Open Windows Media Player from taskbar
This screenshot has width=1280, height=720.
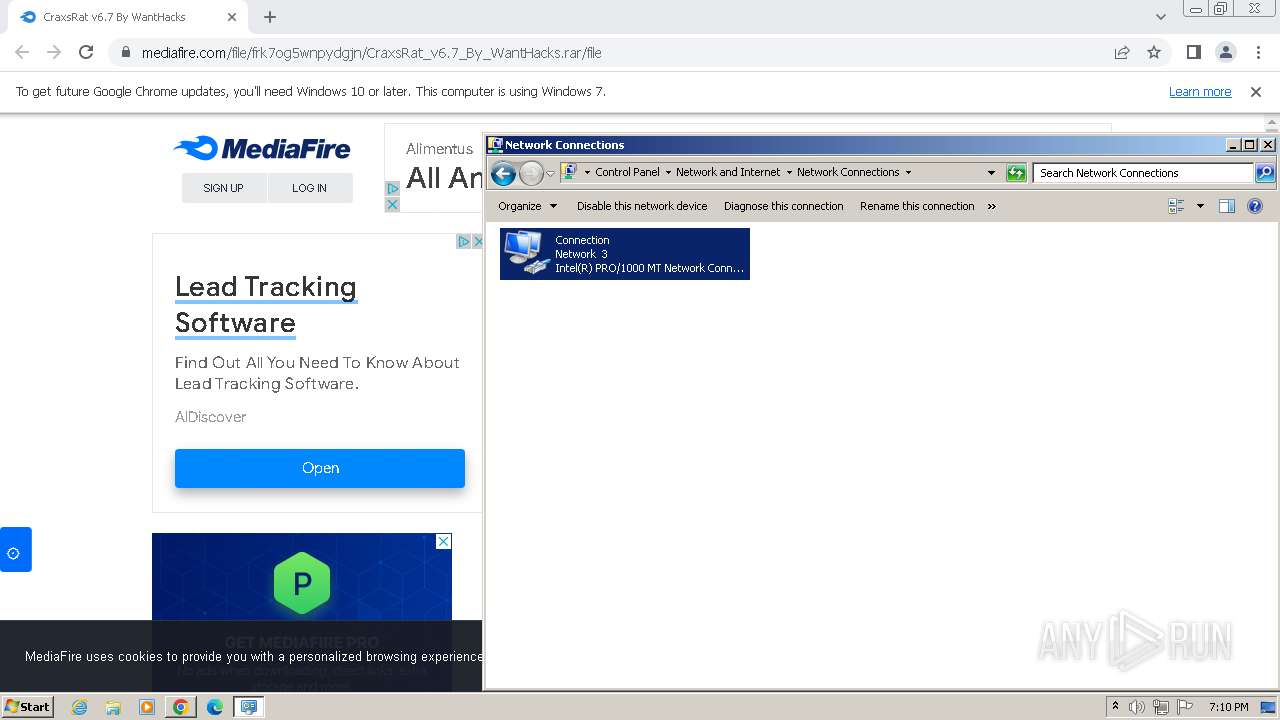pyautogui.click(x=147, y=707)
